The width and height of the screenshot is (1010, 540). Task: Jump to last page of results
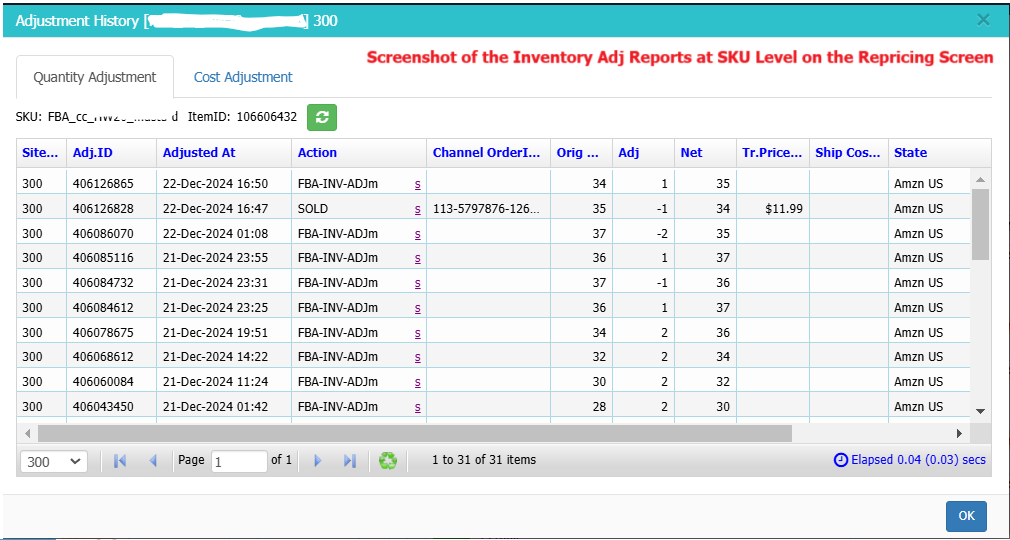point(350,461)
